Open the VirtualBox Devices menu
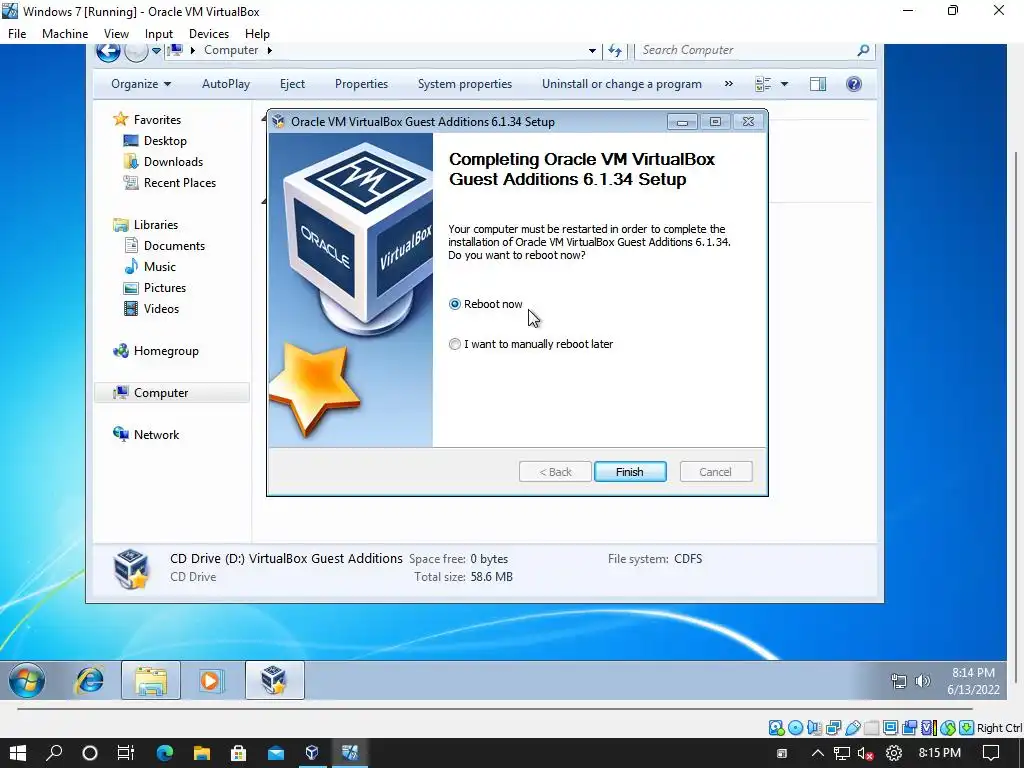Screen dimensions: 1024x768 point(209,34)
